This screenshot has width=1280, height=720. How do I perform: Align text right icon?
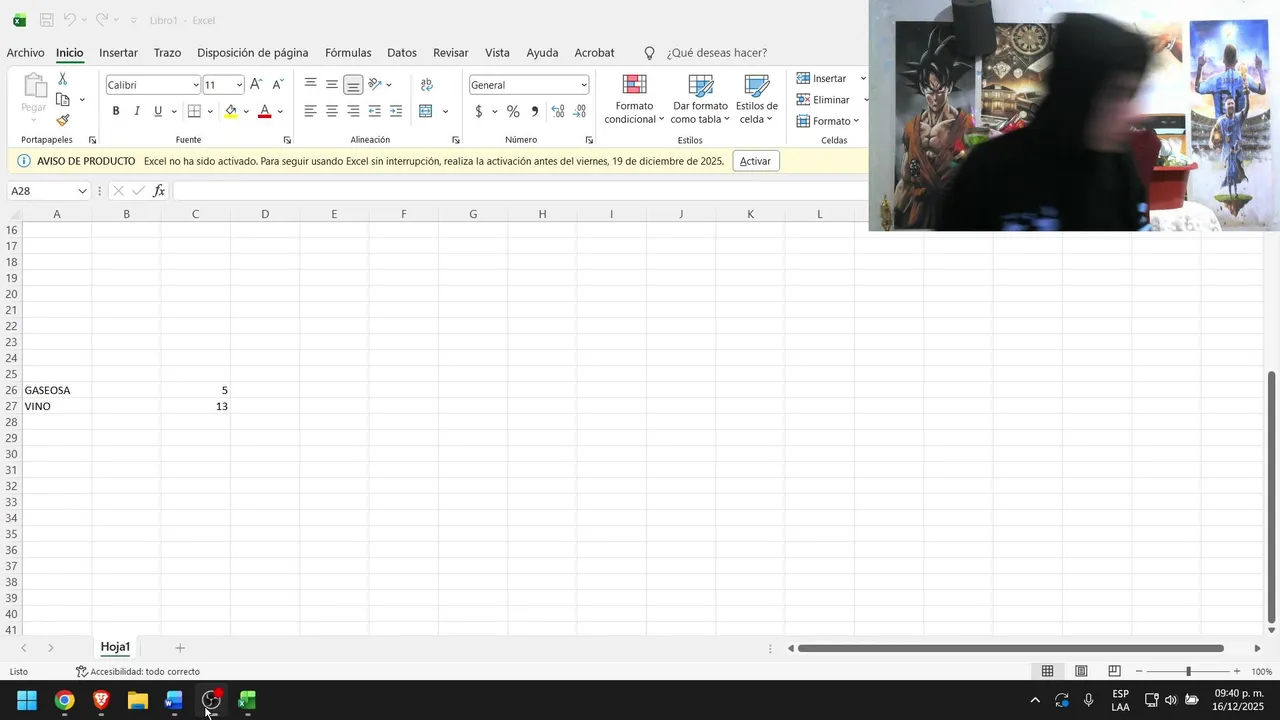353,111
